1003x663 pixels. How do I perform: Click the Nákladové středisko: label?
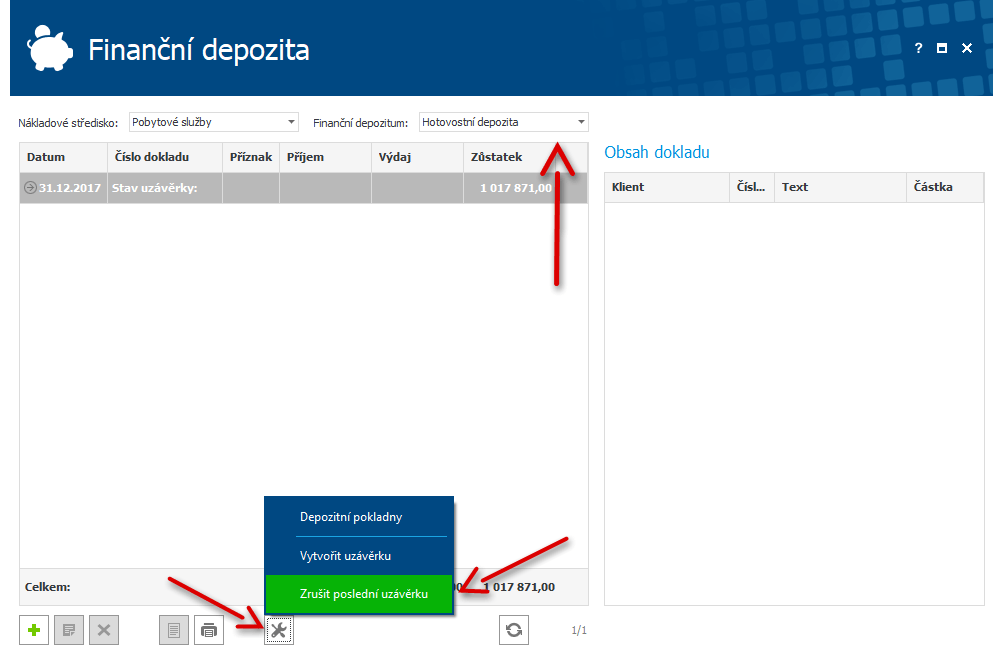pyautogui.click(x=68, y=123)
